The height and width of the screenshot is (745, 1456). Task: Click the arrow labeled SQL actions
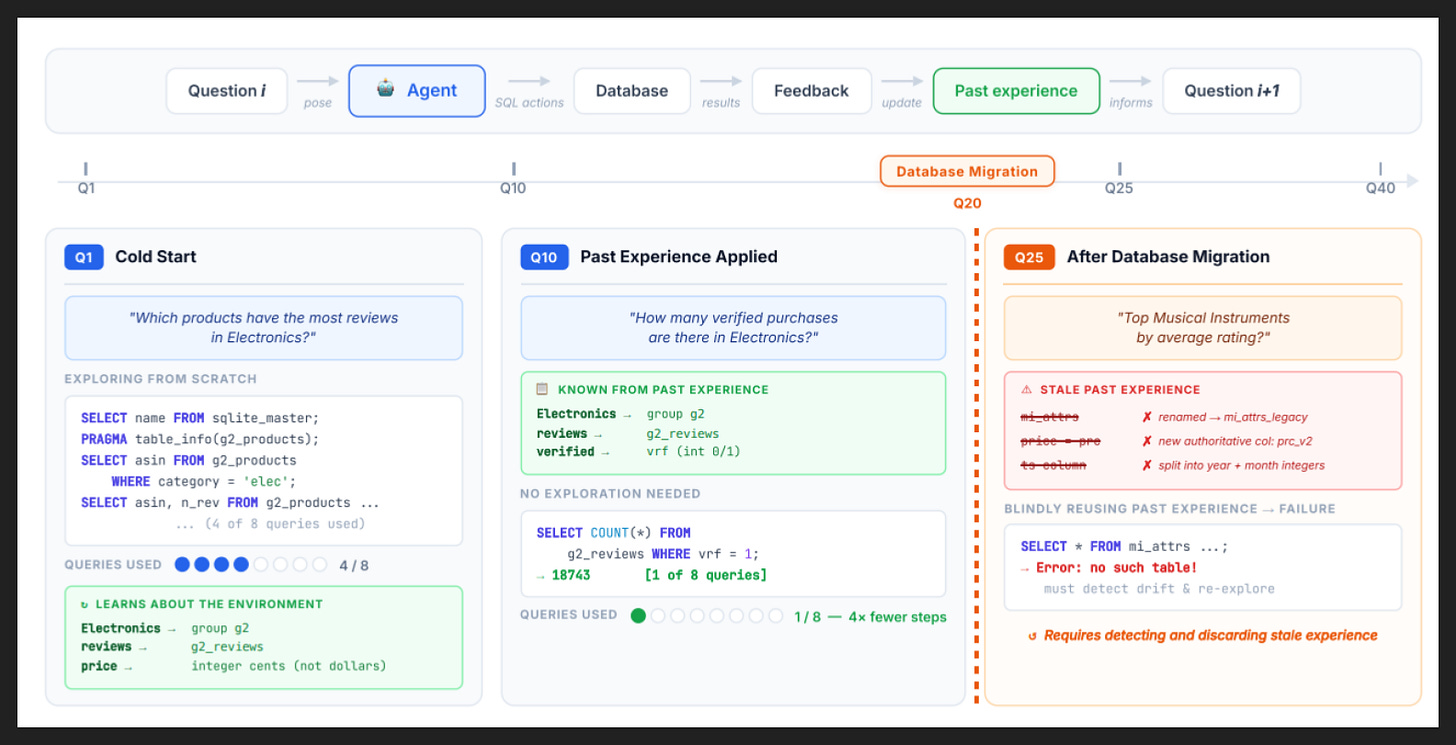530,82
